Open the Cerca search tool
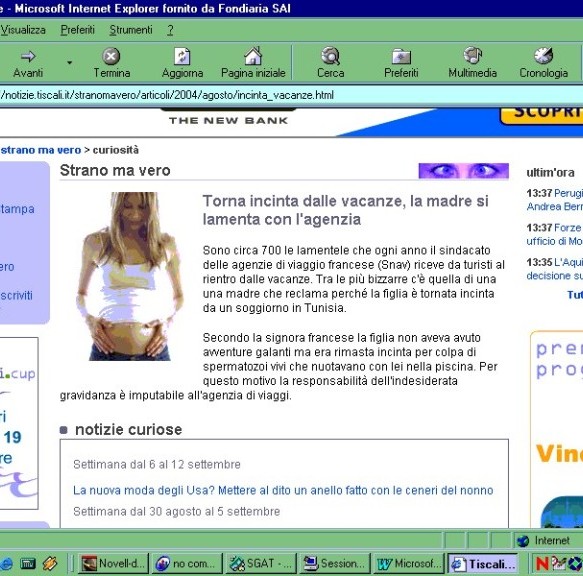This screenshot has height=576, width=583. click(x=330, y=56)
